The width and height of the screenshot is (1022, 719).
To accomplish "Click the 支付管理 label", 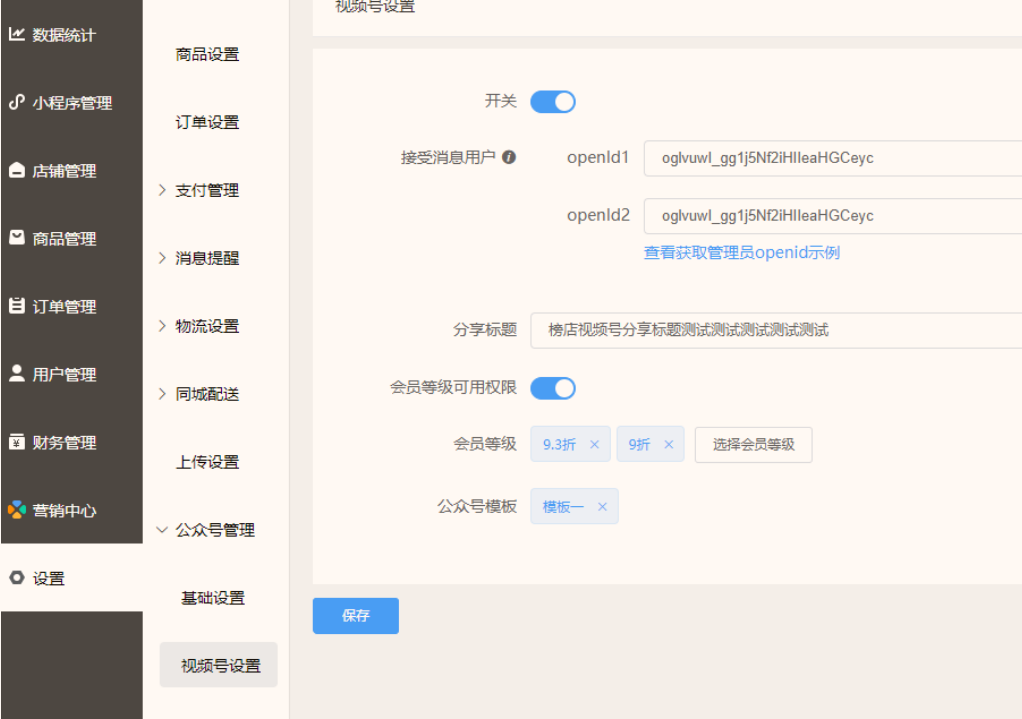I will click(x=207, y=190).
